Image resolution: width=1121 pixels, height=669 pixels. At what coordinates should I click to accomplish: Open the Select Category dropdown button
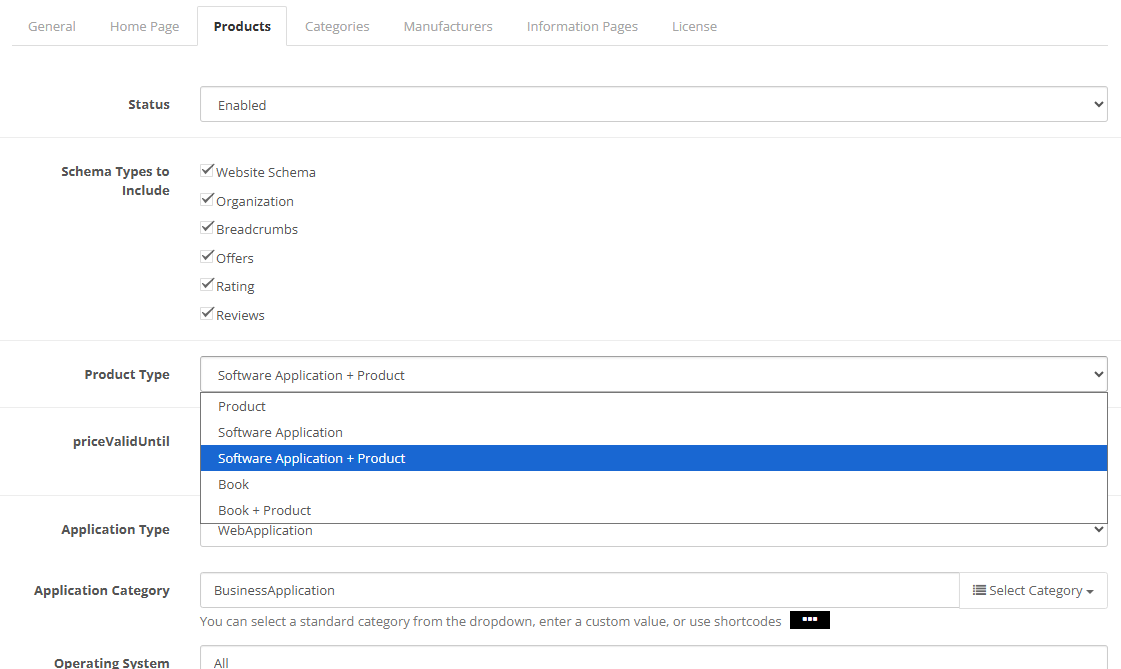1033,590
